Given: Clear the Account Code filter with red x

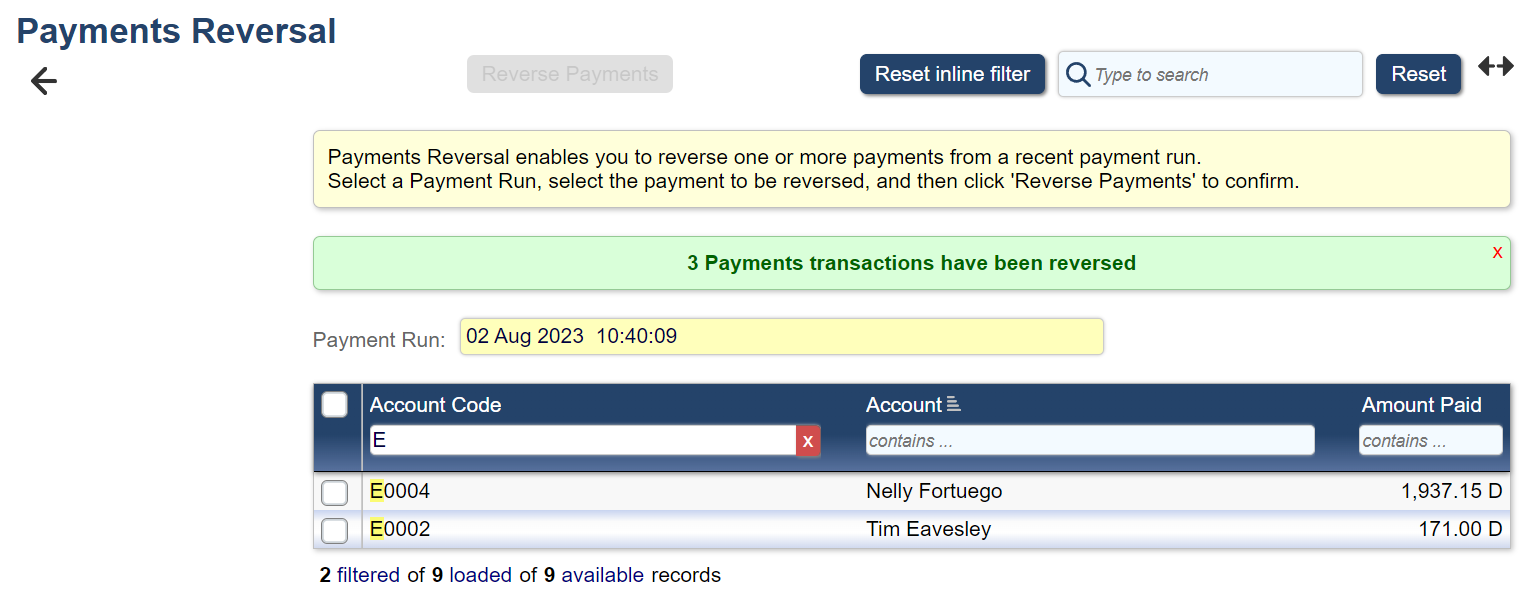Looking at the screenshot, I should 808,441.
